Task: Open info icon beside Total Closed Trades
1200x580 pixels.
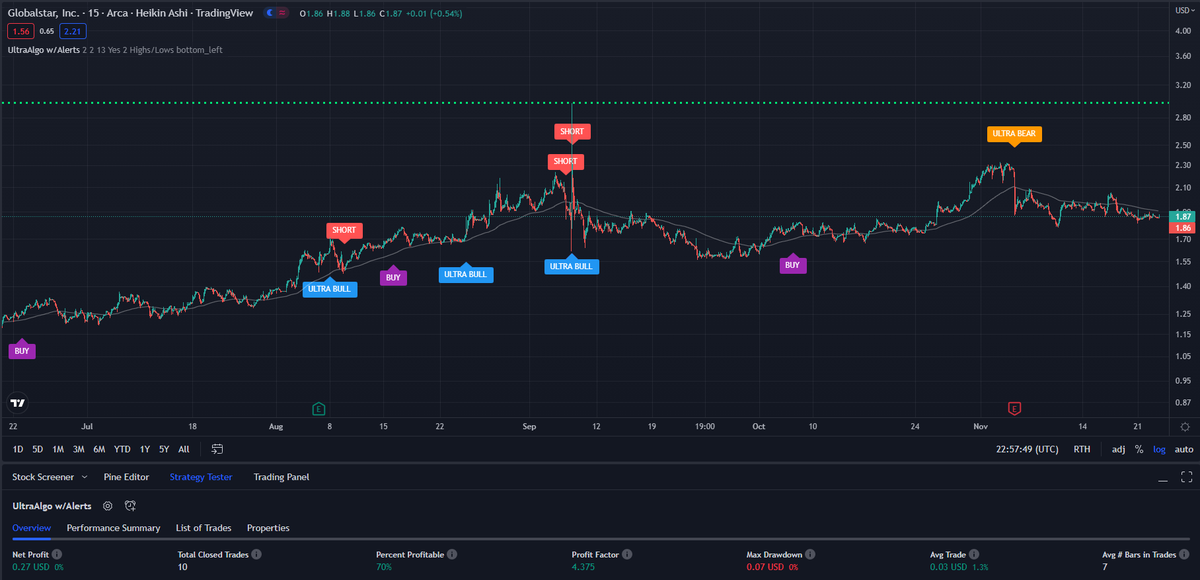Action: pos(256,553)
